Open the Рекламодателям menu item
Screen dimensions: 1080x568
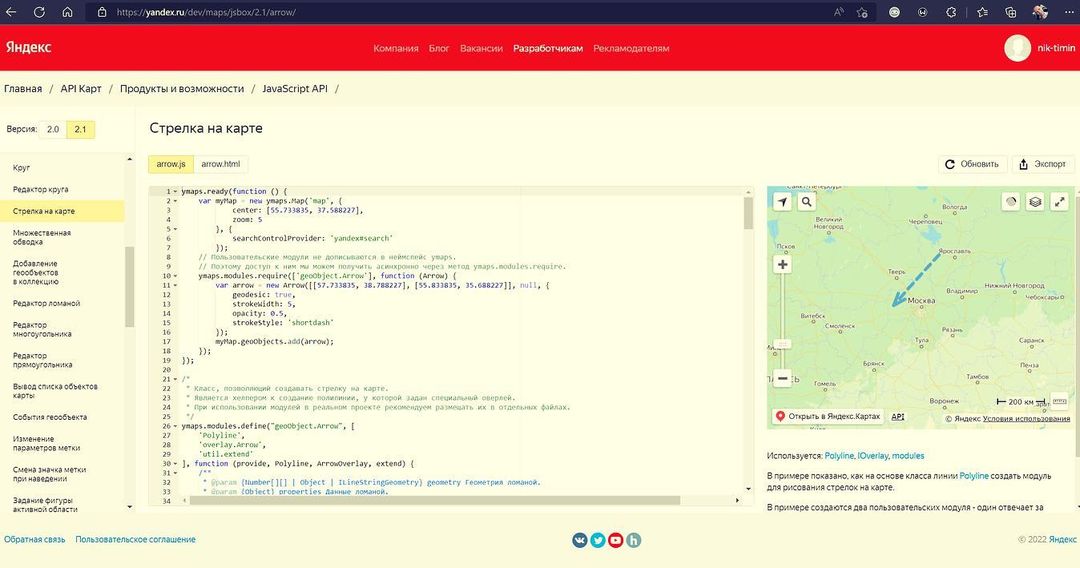631,48
